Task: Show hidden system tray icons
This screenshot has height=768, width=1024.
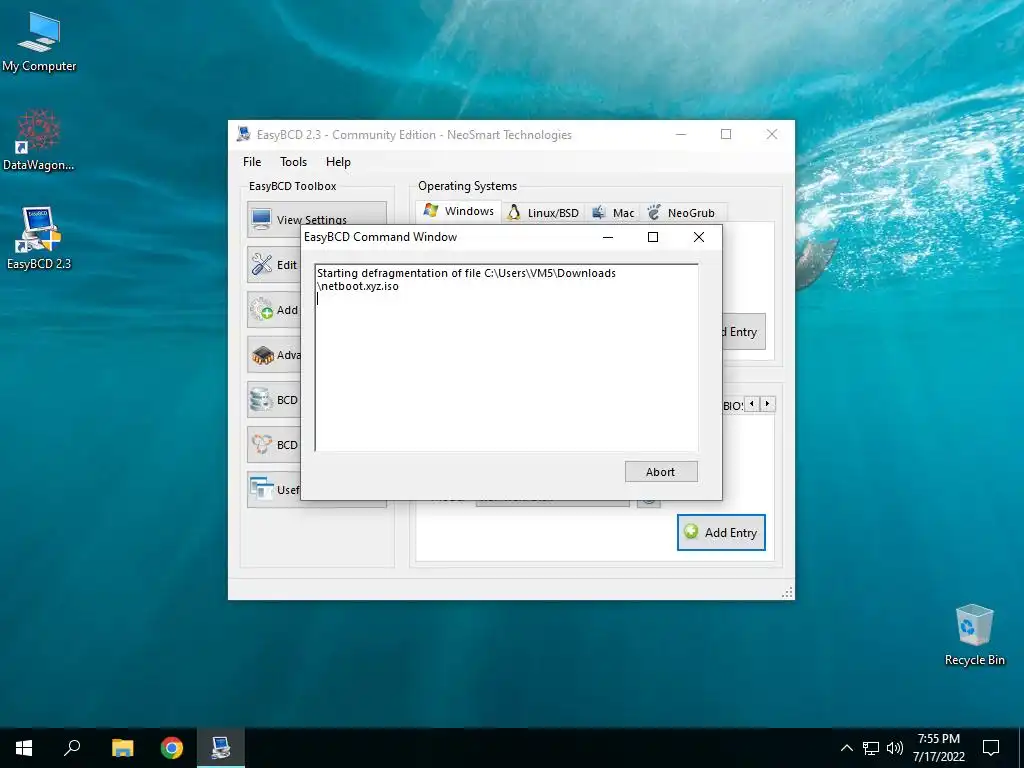Action: coord(846,748)
